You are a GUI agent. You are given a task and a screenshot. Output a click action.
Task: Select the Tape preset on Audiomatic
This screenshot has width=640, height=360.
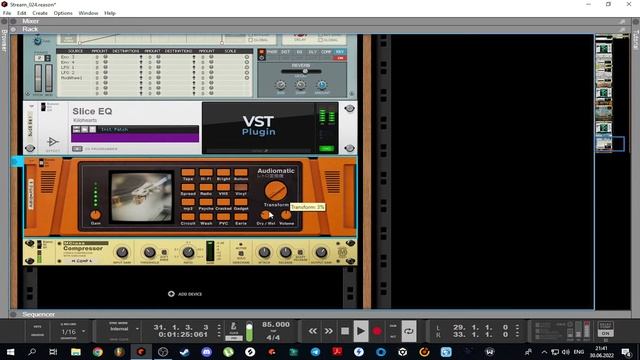(x=188, y=173)
